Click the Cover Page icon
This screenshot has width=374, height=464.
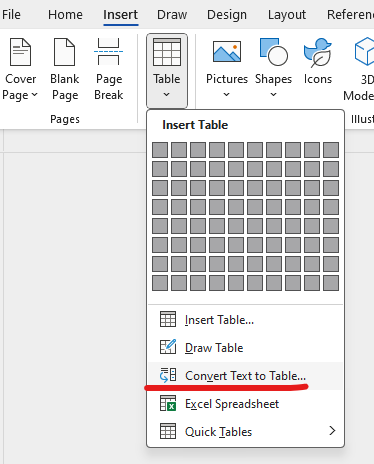[x=20, y=52]
